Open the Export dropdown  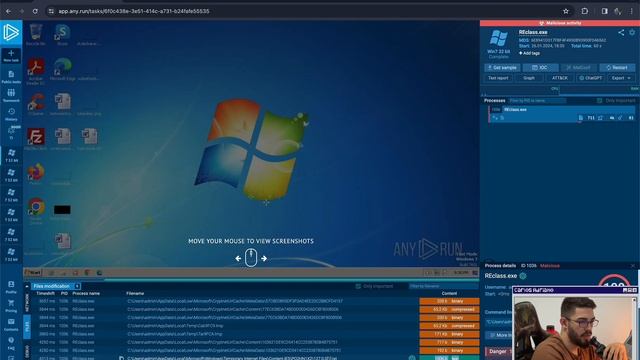pyautogui.click(x=621, y=78)
